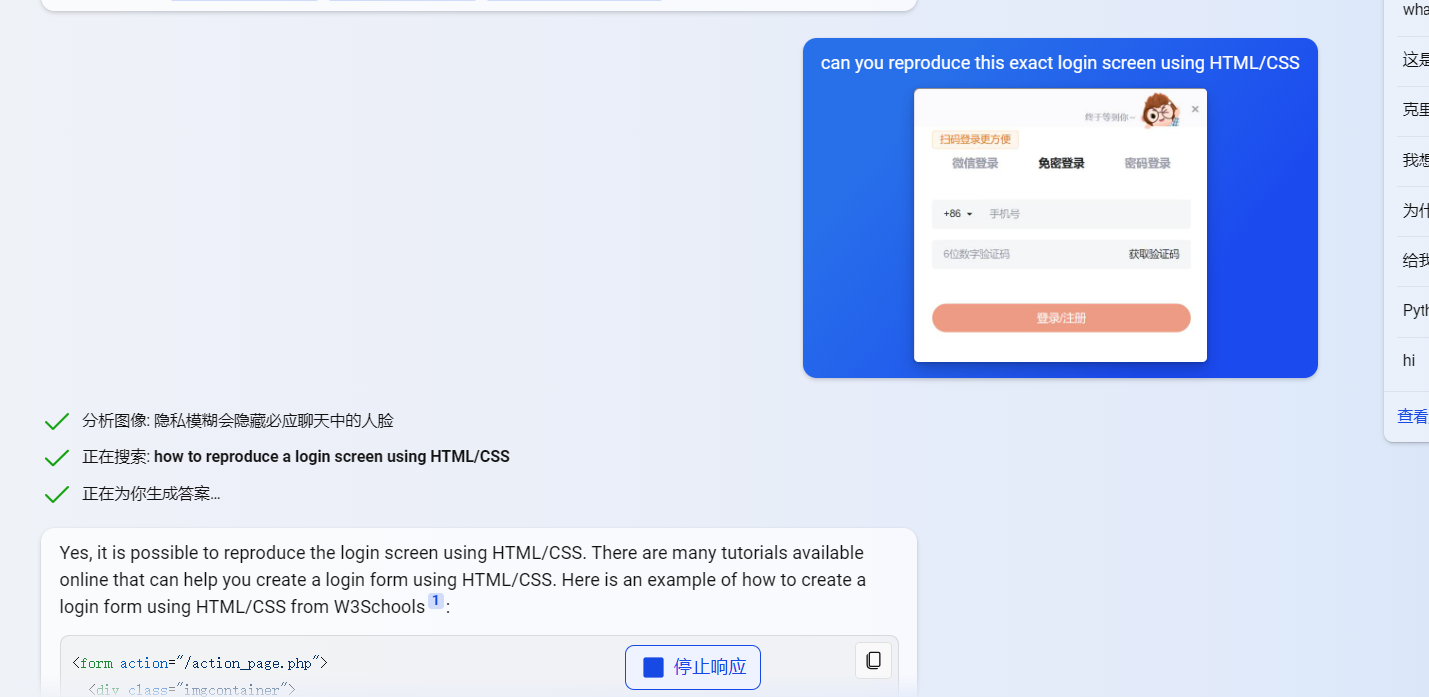Open the recent chat titled hi
Screen dimensions: 1429x697
(1409, 360)
